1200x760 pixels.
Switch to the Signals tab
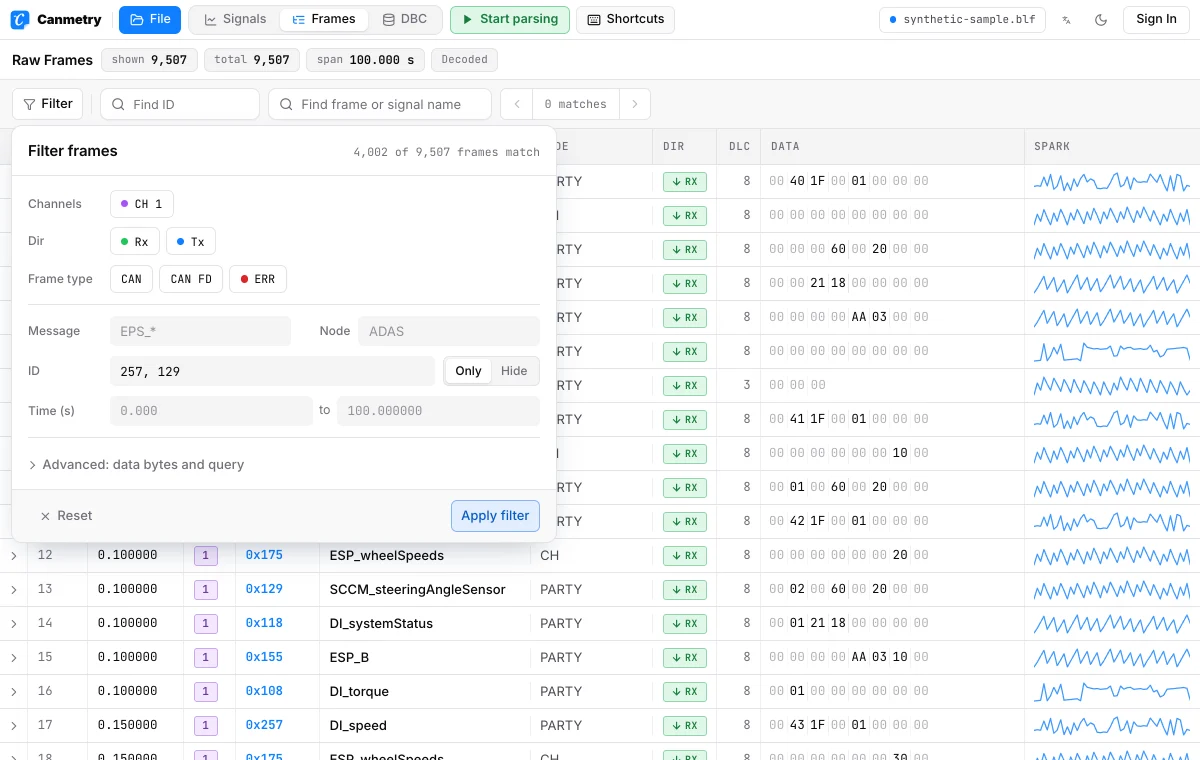click(235, 19)
